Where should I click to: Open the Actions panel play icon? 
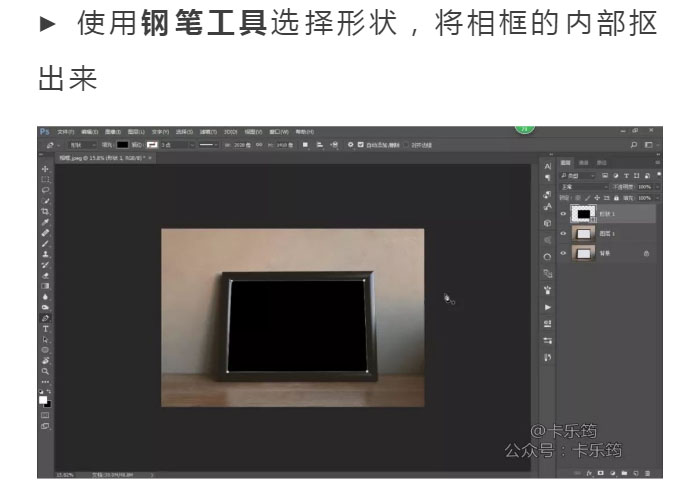coord(548,307)
